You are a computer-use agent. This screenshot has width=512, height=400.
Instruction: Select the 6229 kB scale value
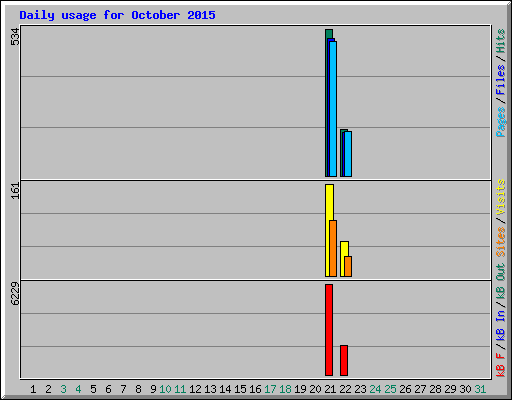click(x=15, y=294)
